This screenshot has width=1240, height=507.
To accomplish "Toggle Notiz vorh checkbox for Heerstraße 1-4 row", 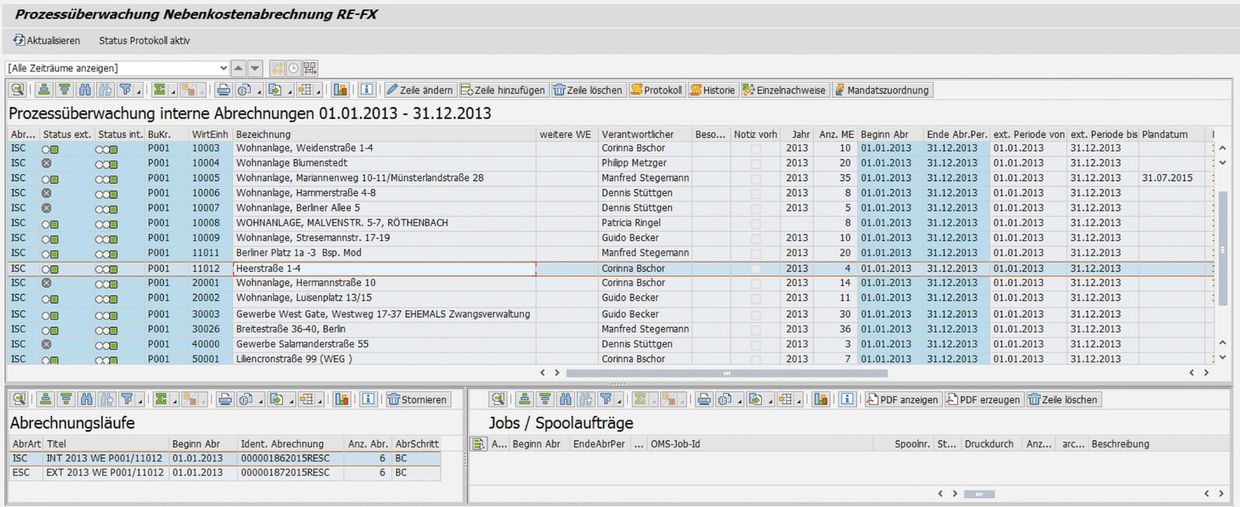I will 755,269.
